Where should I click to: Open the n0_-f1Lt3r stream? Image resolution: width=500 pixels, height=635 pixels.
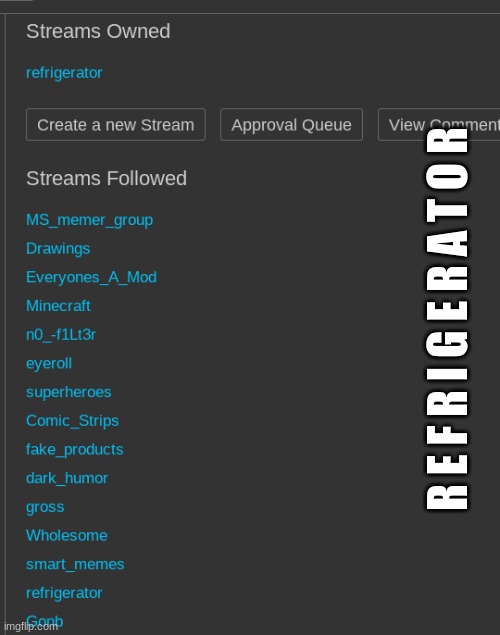click(61, 335)
